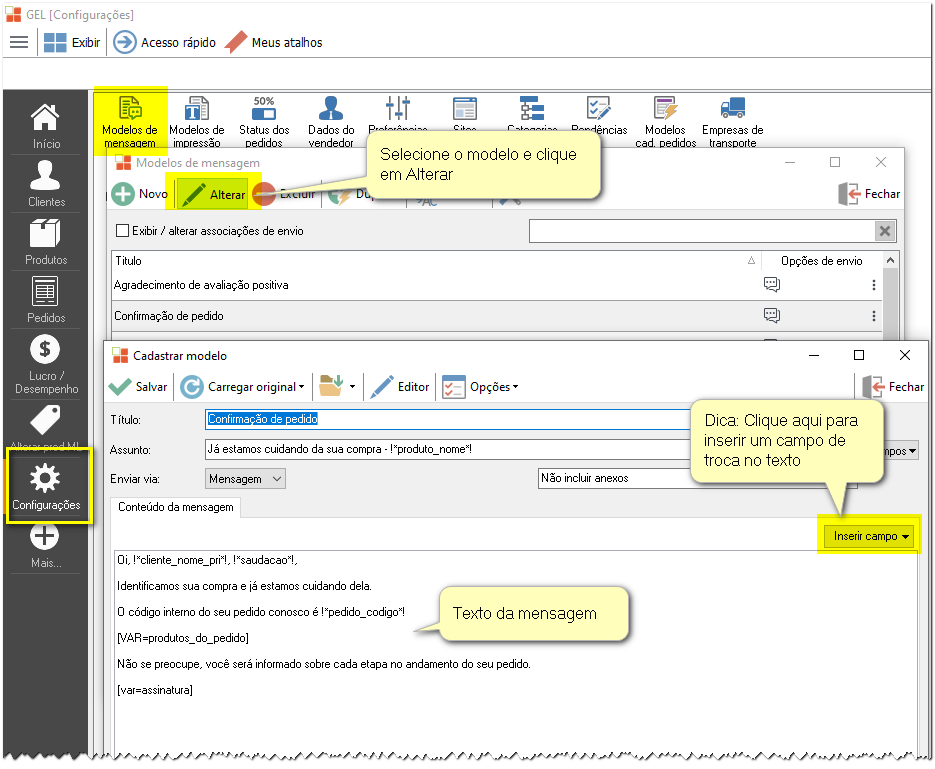Open the more menu for Agradecimento de avaliação positiva
Viewport: 935px width, 769px height.
pos(874,285)
